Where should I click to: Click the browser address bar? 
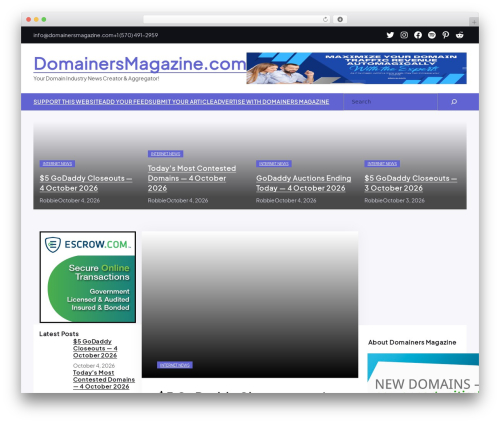237,20
